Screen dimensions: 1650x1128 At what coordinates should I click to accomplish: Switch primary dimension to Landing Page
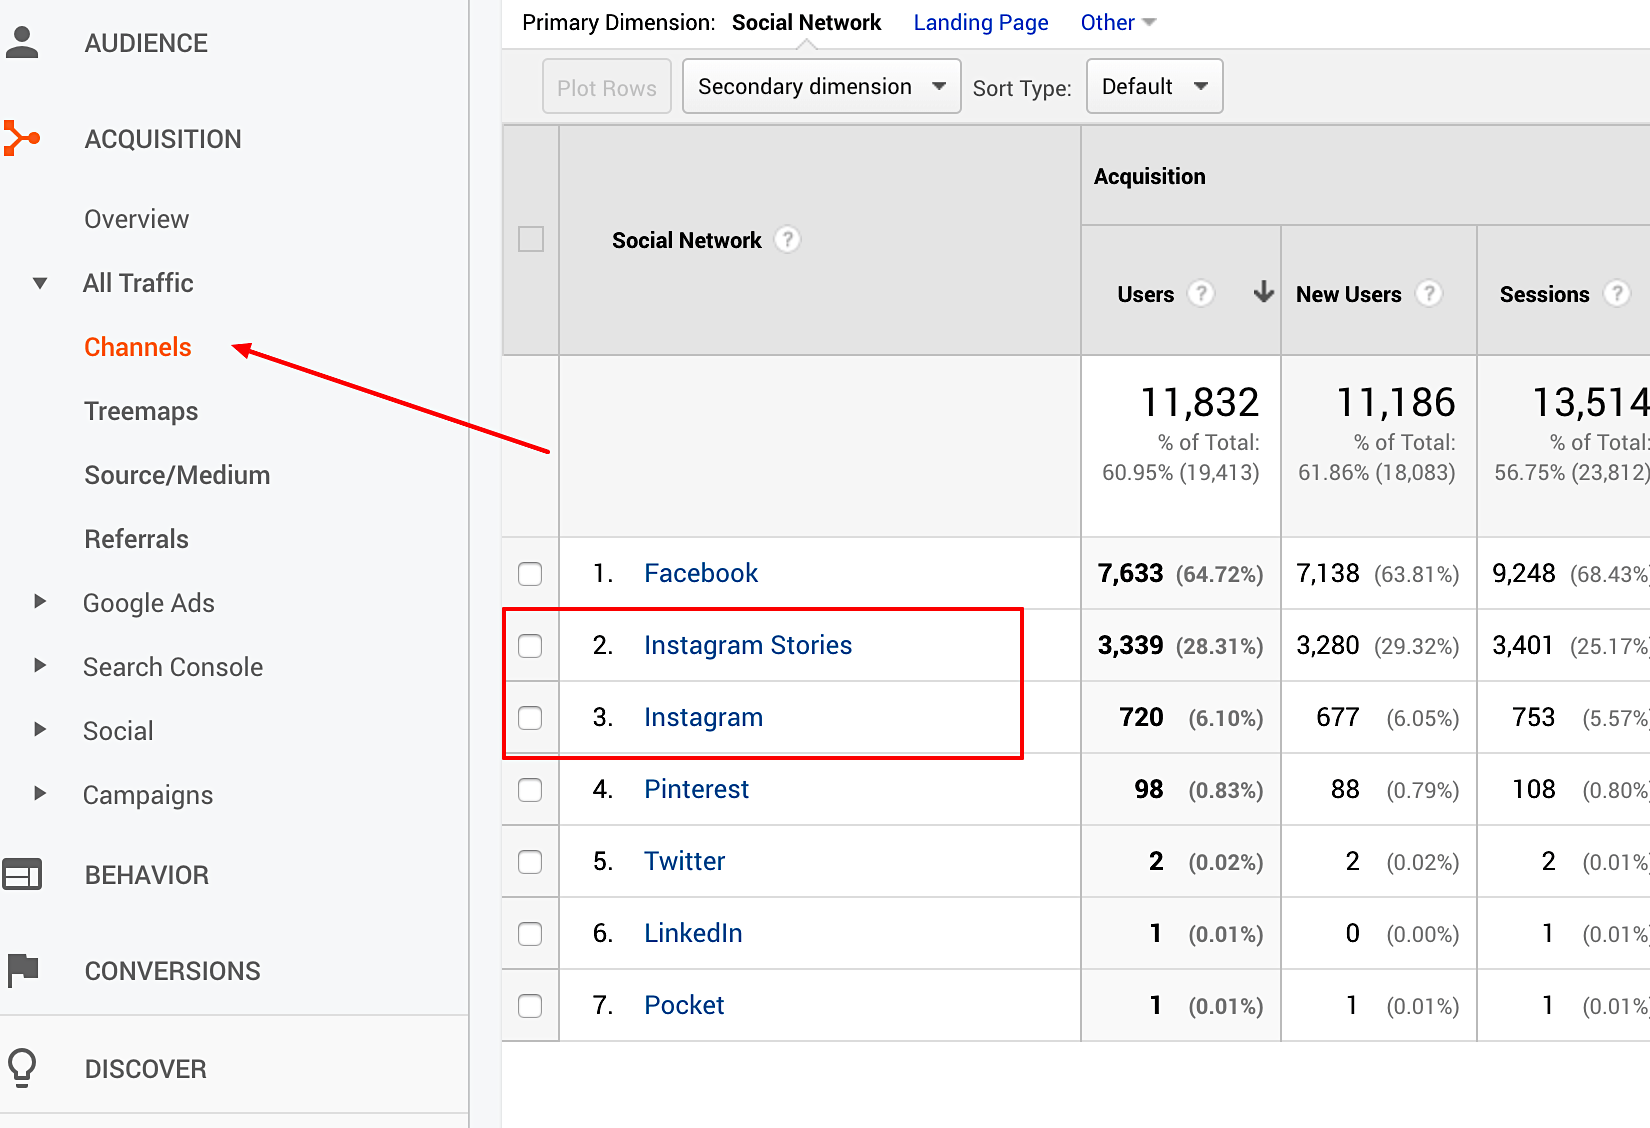click(981, 23)
